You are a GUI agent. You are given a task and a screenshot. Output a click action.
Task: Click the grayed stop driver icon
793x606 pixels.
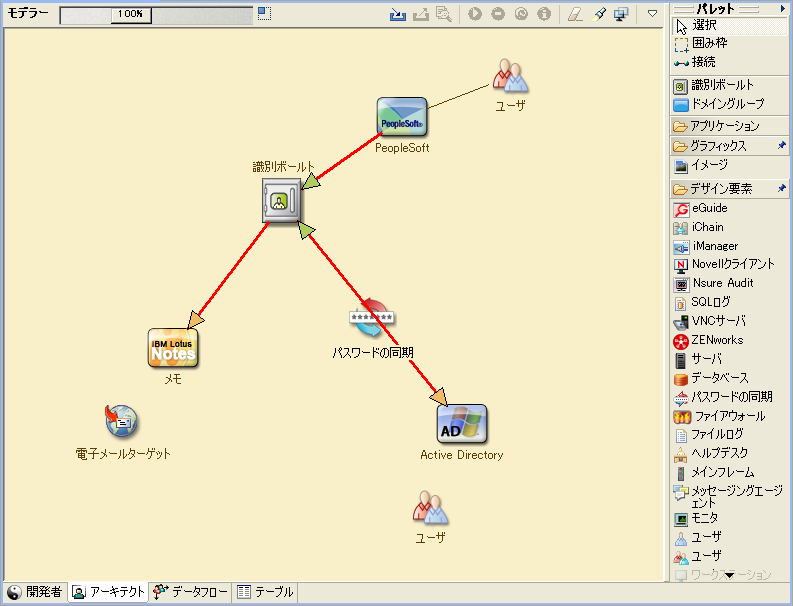498,14
